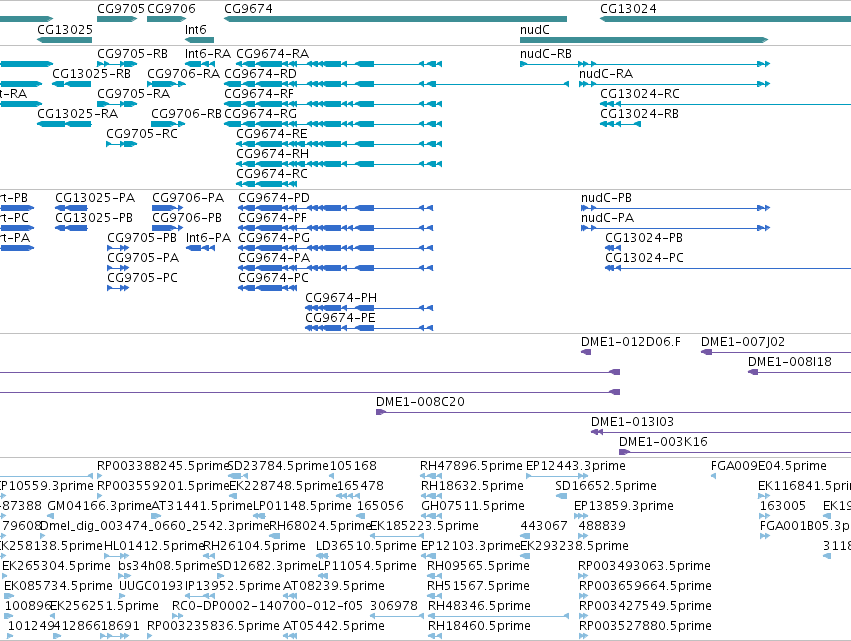Click transcript label CG9706-RA
851x641 pixels.
pos(183,74)
